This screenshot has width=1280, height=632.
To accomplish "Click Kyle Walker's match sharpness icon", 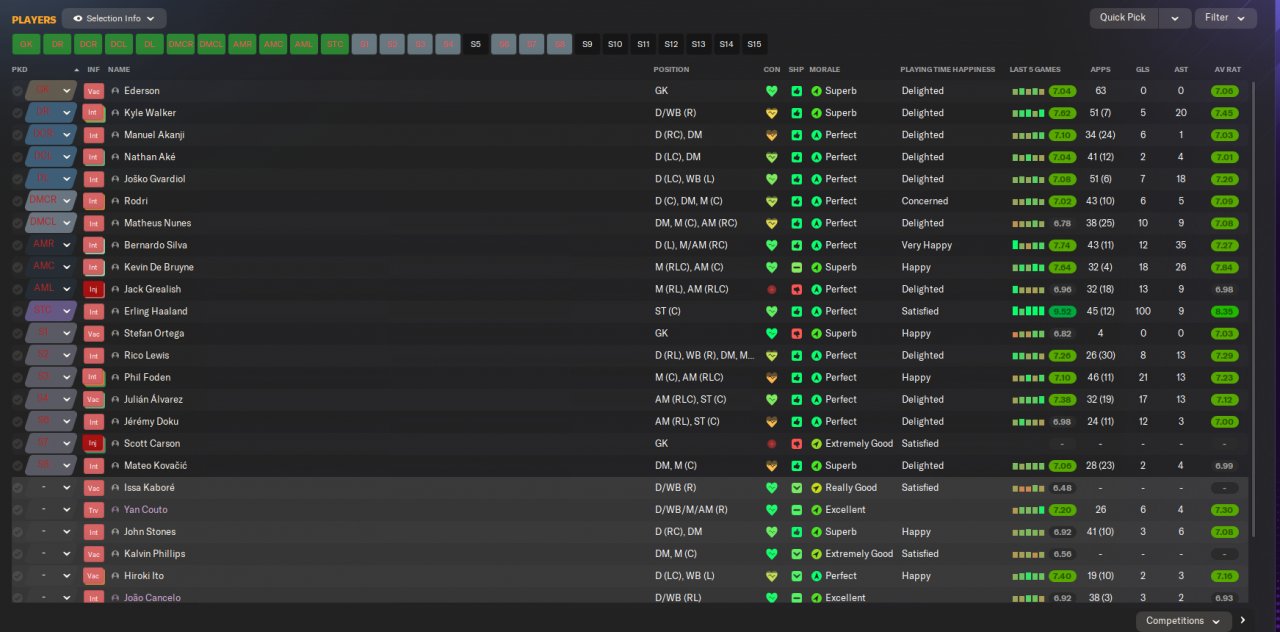I will [x=796, y=113].
